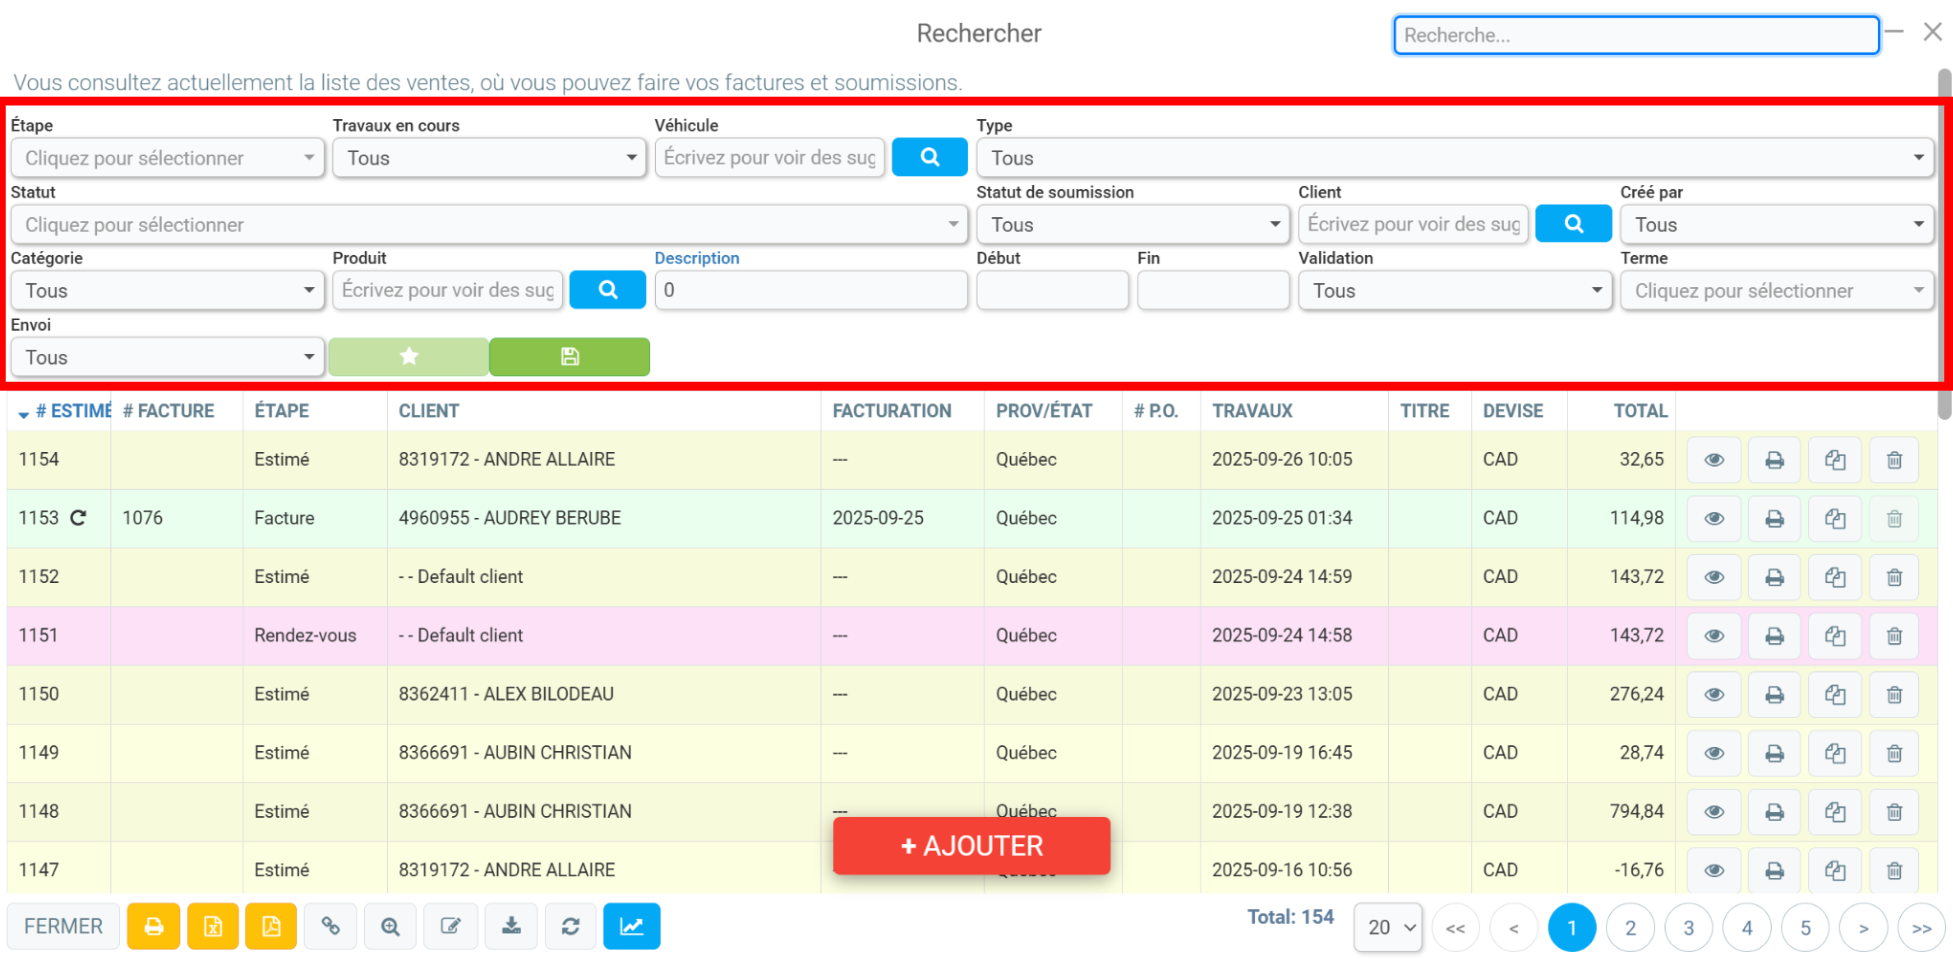Search clients with the blue magnifier button

tap(1573, 224)
